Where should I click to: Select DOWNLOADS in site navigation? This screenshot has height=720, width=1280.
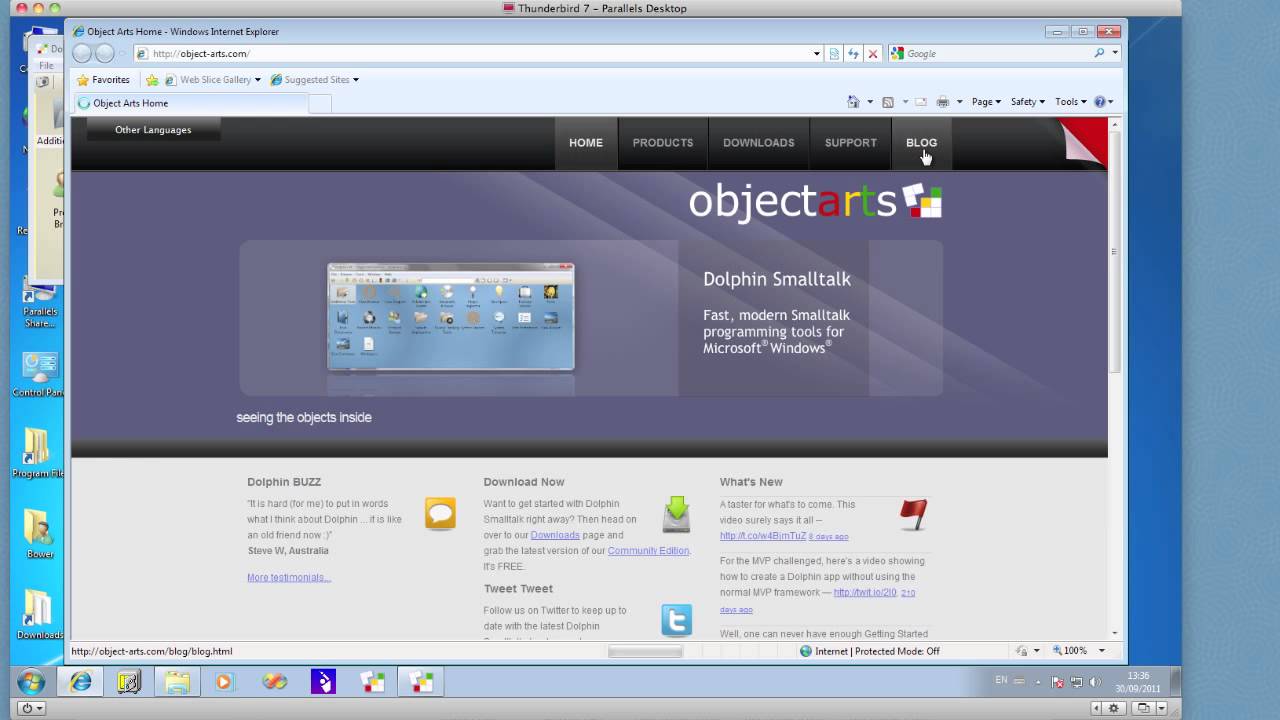tap(759, 143)
